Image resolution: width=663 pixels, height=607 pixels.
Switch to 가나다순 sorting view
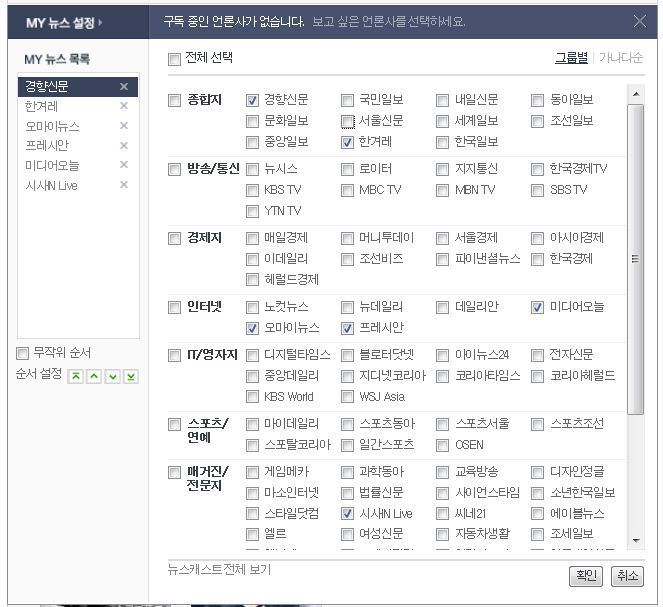(621, 58)
